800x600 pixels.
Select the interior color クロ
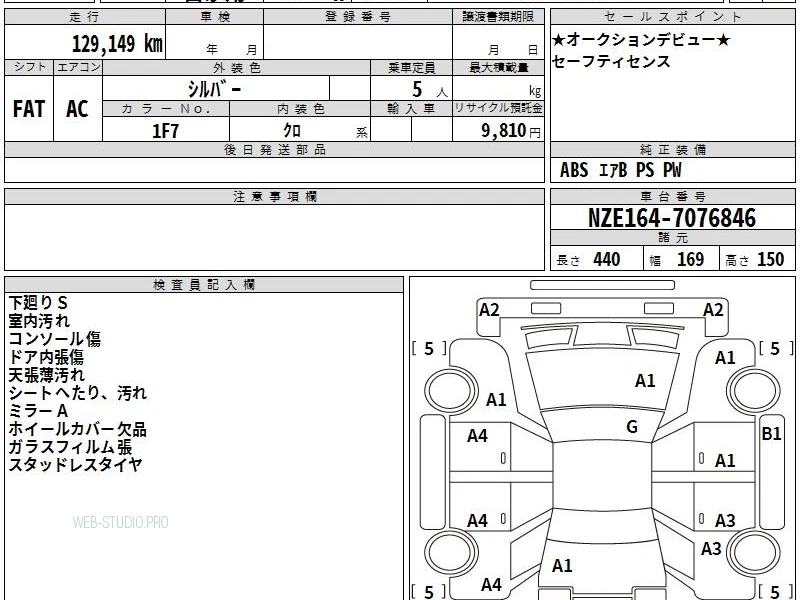tap(292, 131)
